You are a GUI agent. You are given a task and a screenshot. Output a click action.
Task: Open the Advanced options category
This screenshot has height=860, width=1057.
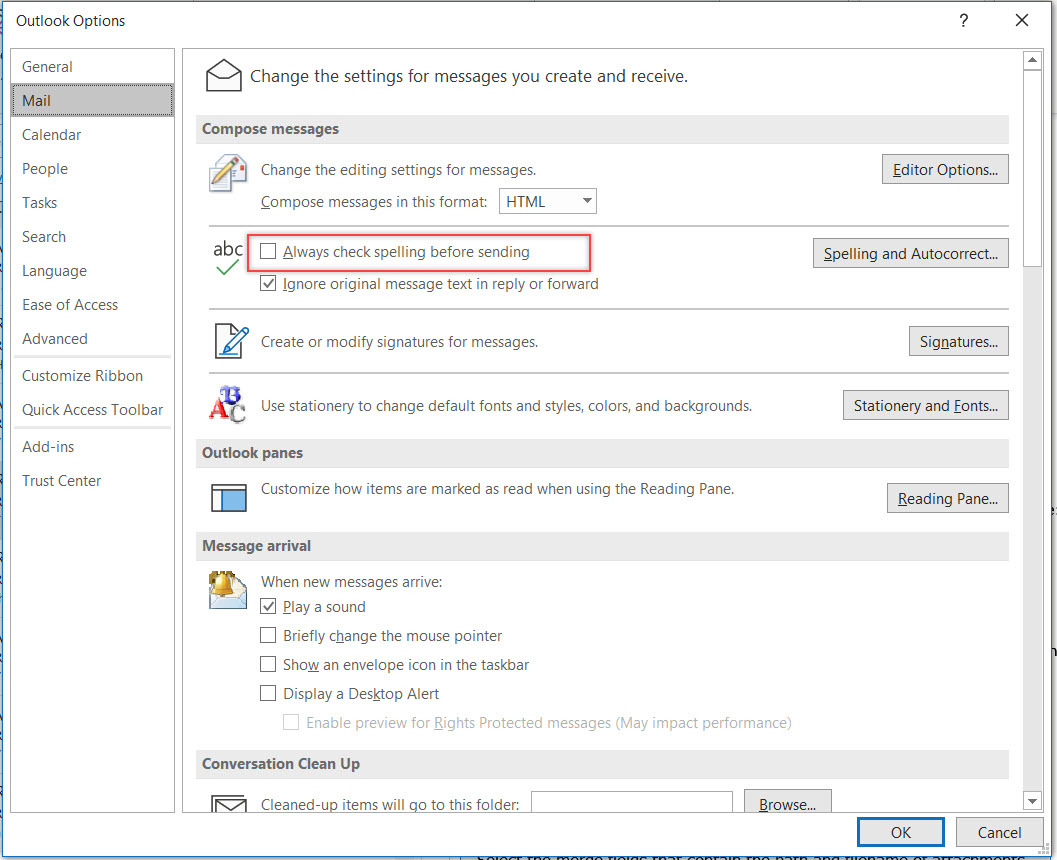click(x=92, y=338)
